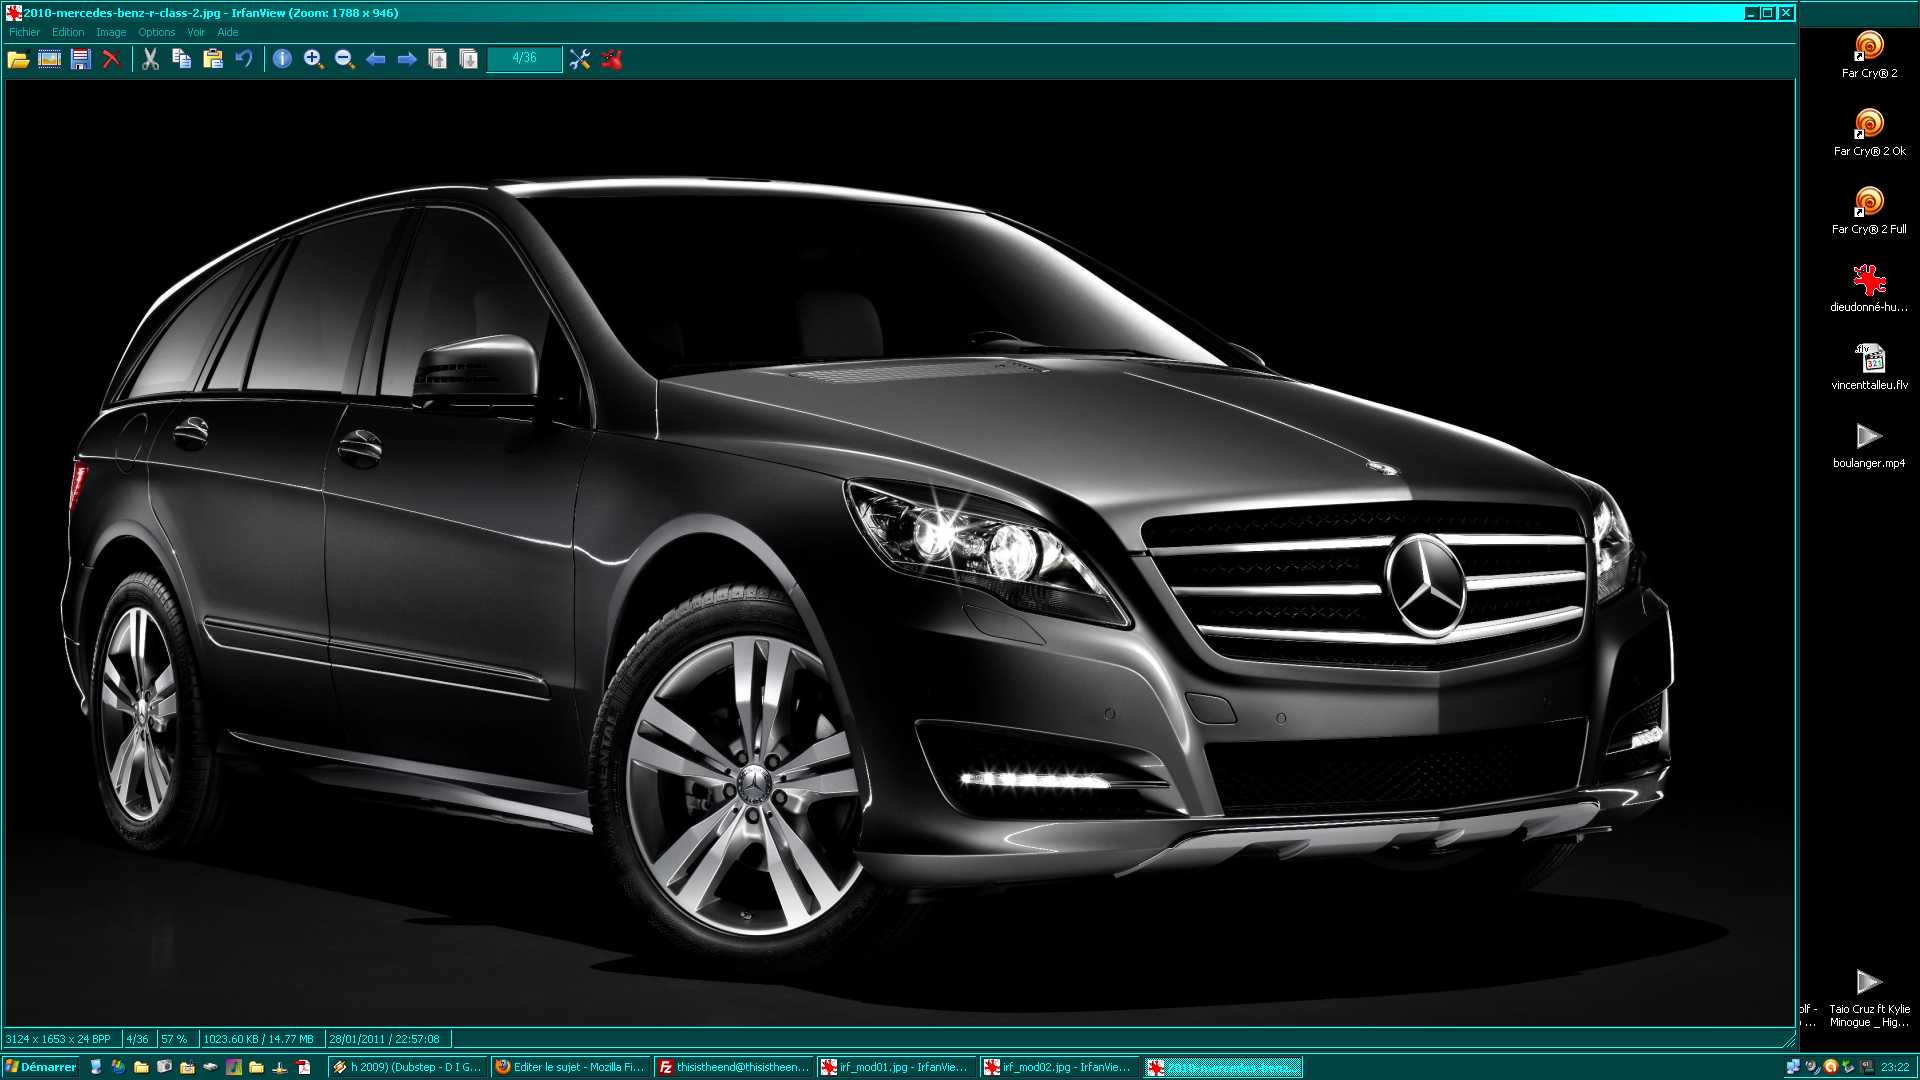This screenshot has width=1920, height=1080.
Task: Switch to FileZilla taskbar button
Action: click(x=734, y=1067)
